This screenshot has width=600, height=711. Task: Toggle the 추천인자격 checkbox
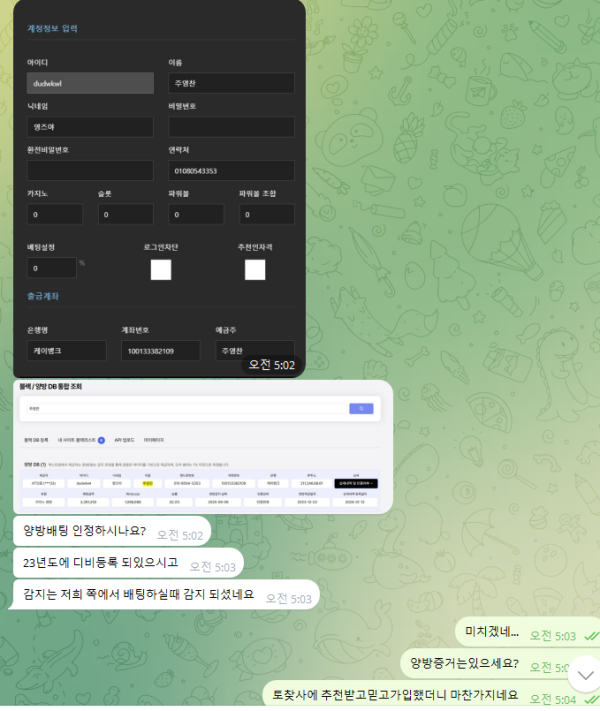(255, 269)
